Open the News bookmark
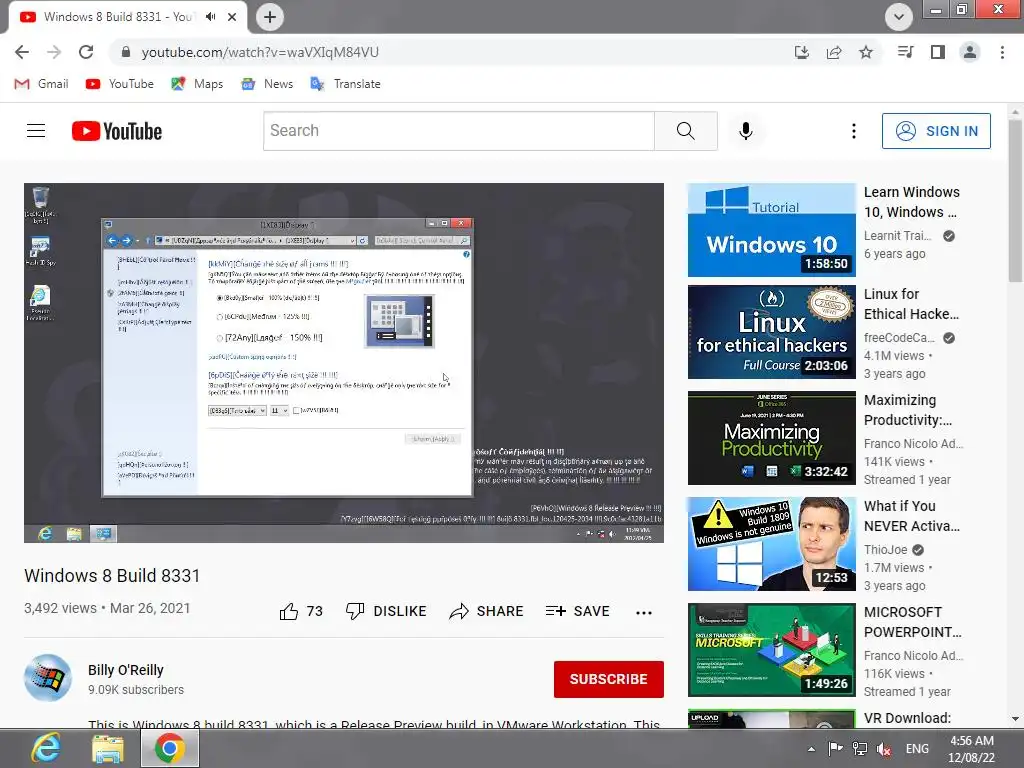The height and width of the screenshot is (768, 1024). pos(266,84)
